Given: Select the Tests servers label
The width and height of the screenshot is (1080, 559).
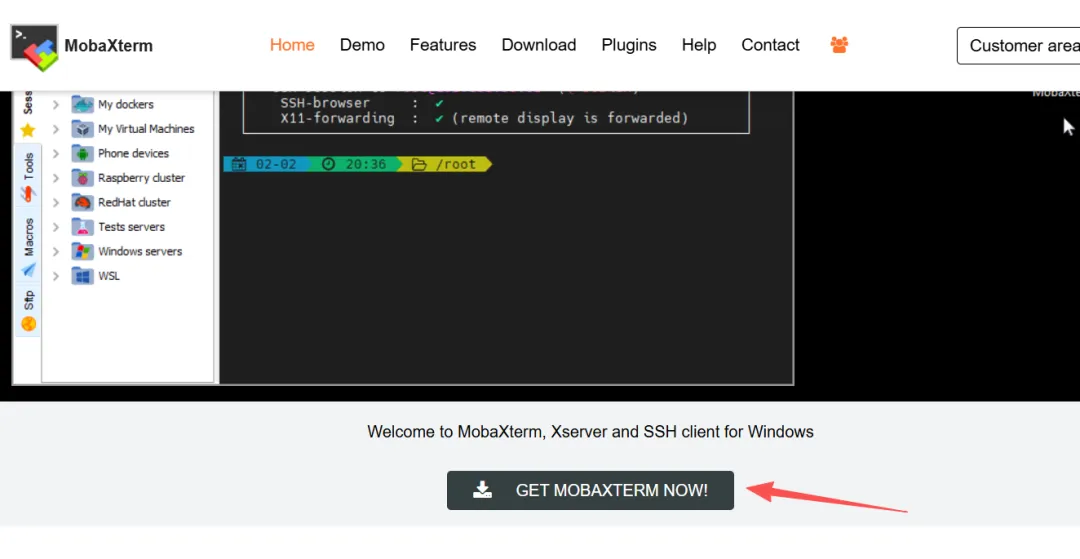Looking at the screenshot, I should (132, 226).
